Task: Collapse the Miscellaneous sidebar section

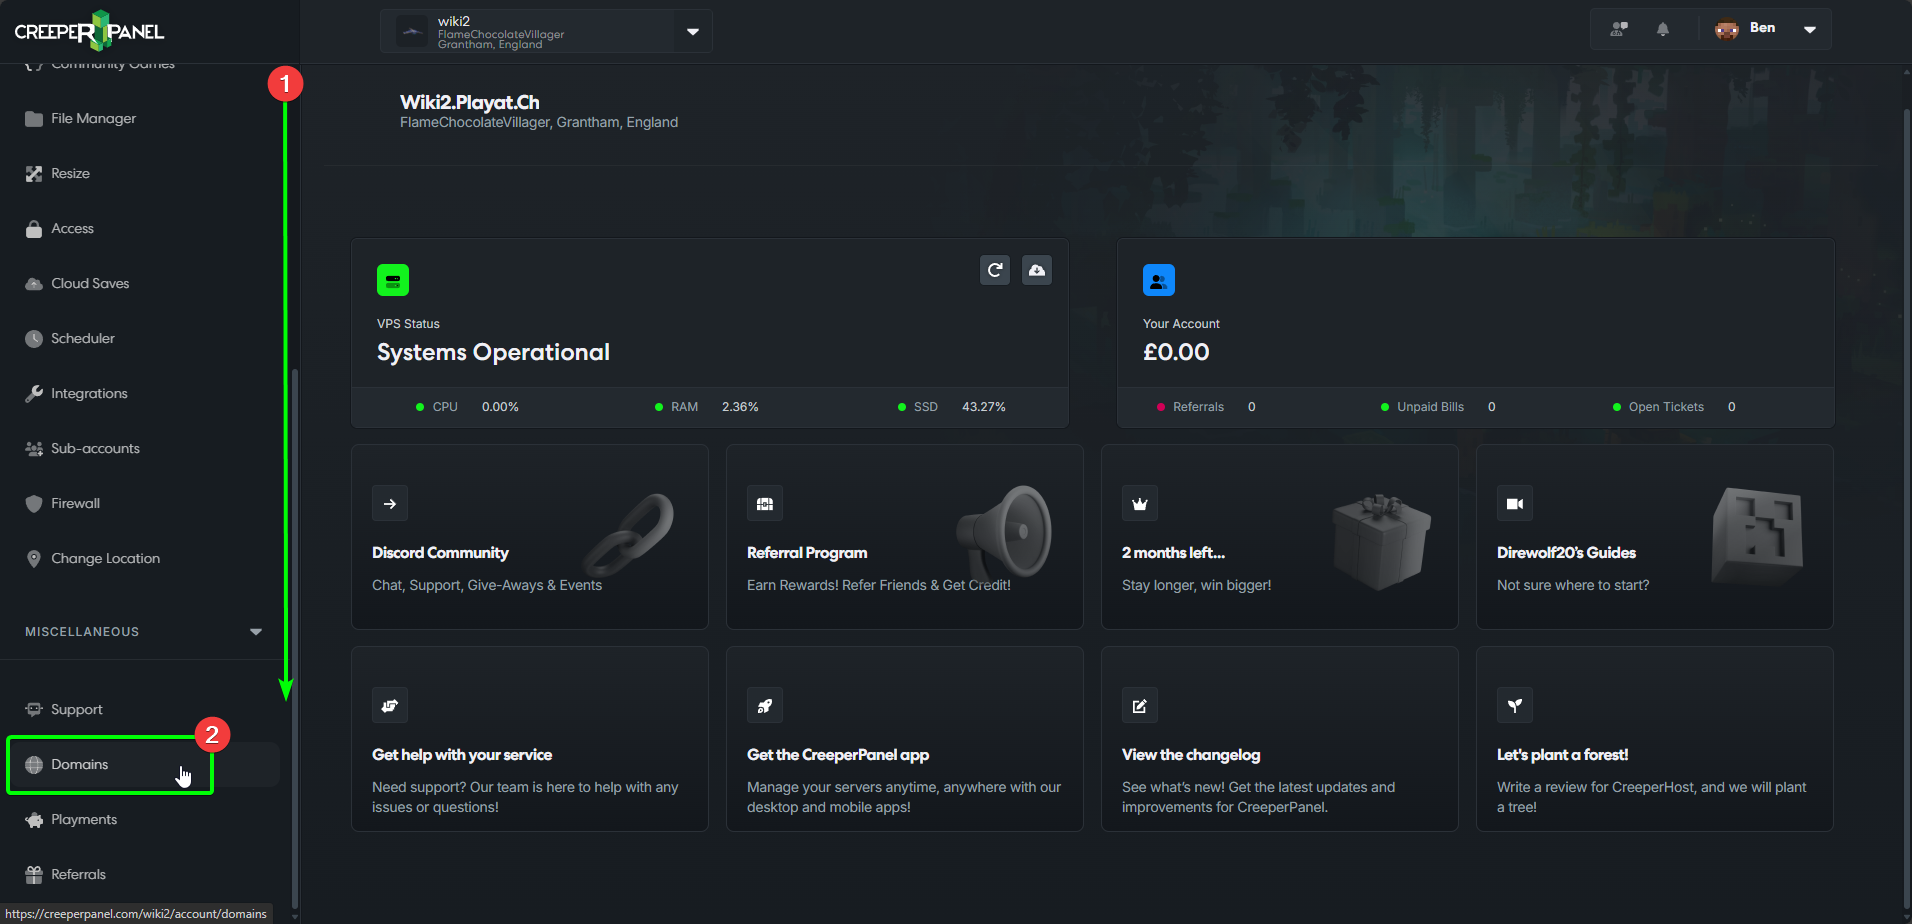Action: click(255, 632)
